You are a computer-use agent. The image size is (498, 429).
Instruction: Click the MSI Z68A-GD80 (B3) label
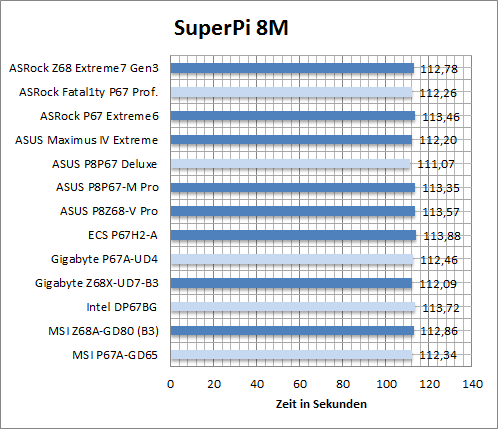click(104, 331)
